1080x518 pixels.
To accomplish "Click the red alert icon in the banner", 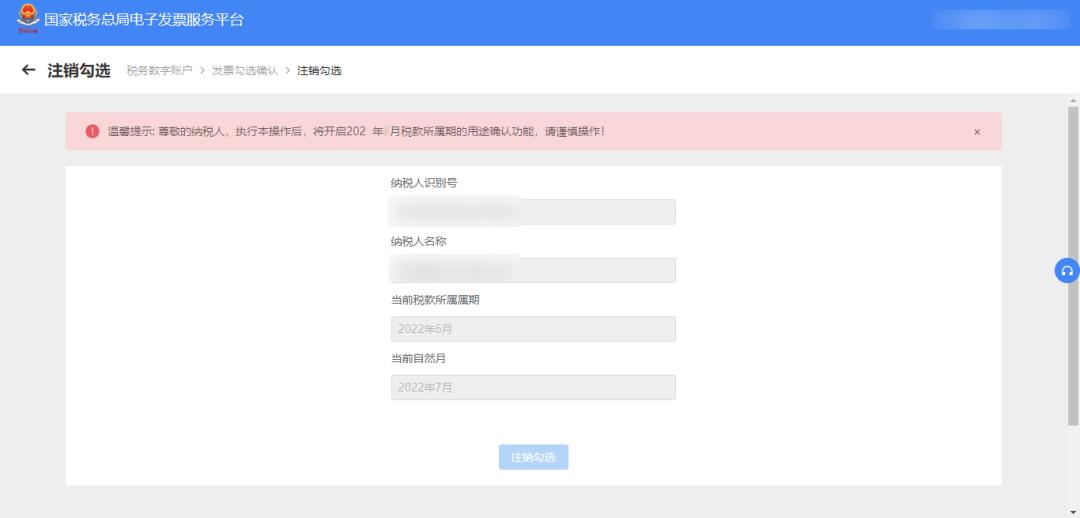I will coord(92,131).
